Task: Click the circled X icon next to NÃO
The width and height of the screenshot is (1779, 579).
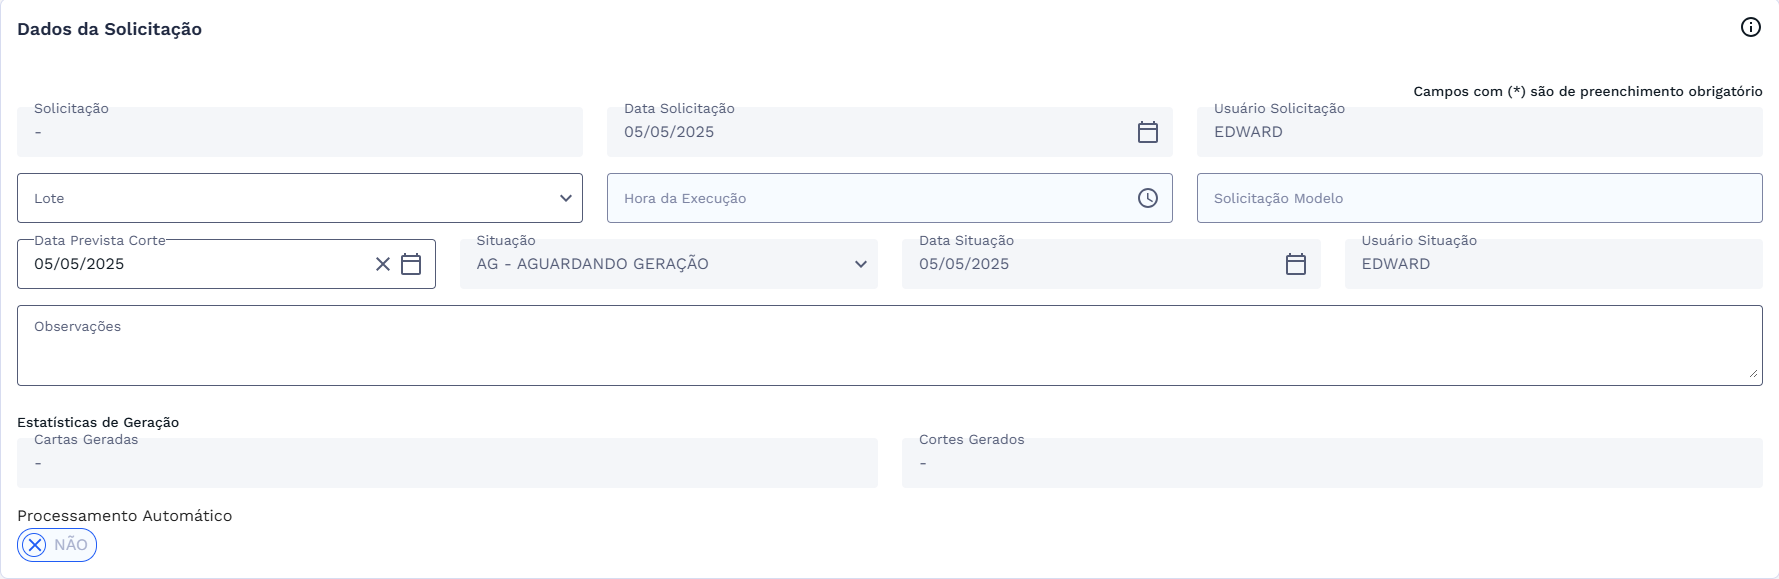Action: click(33, 544)
